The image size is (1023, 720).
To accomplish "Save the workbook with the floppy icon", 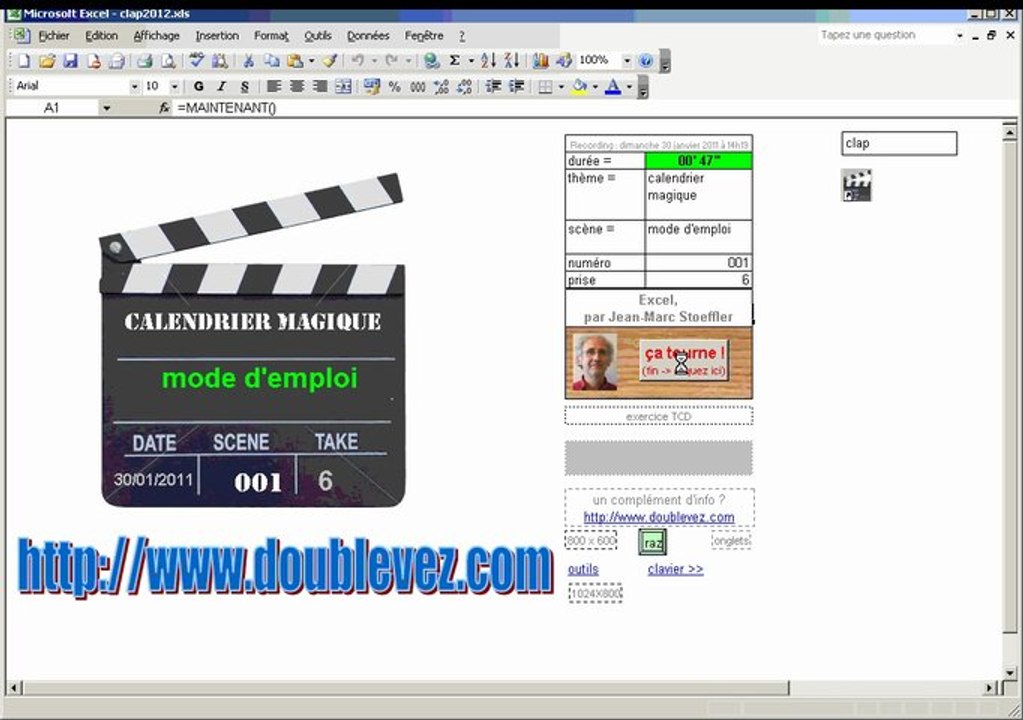I will [x=70, y=61].
